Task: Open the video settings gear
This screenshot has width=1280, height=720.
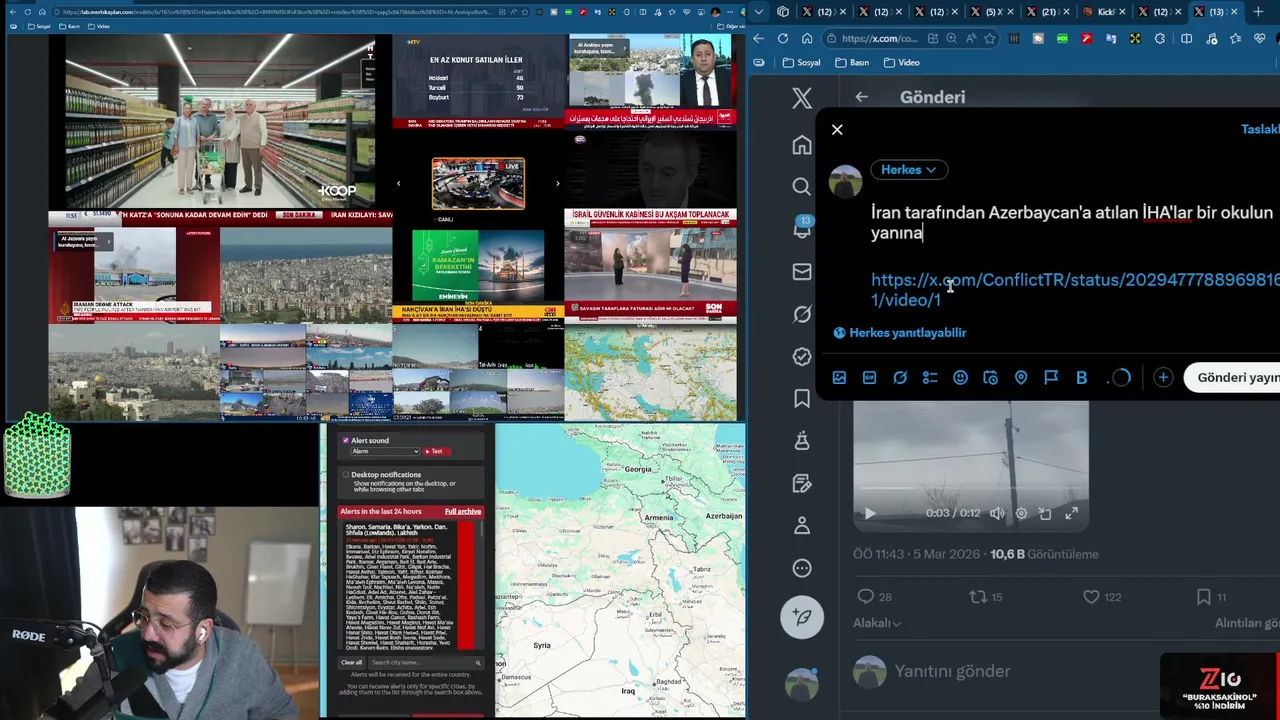Action: (1021, 513)
